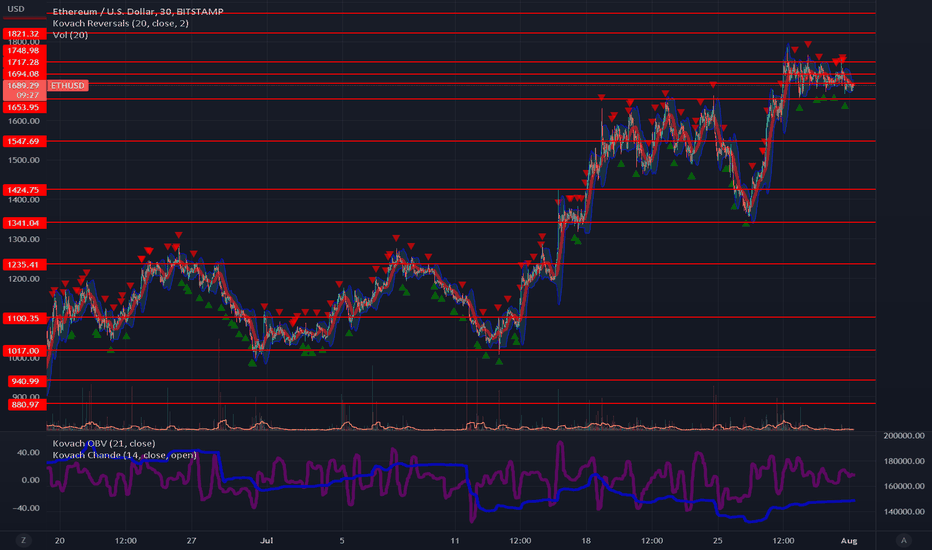The image size is (932, 550).
Task: Click the 1821.32 price level label
Action: pos(24,34)
